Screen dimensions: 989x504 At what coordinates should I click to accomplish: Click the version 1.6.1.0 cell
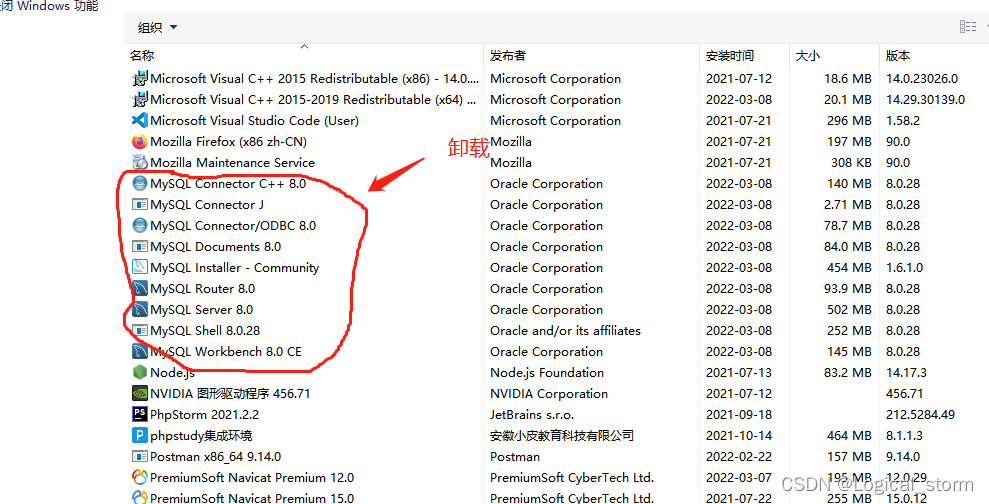tap(904, 267)
